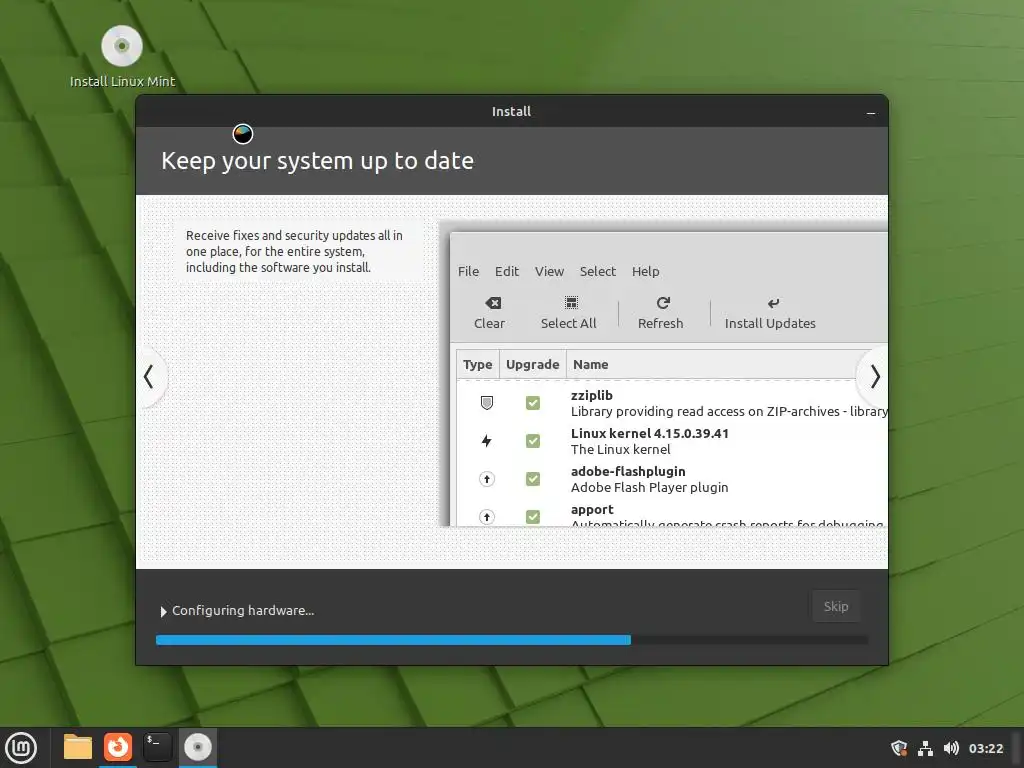1024x768 pixels.
Task: Go to the next slideshow slide
Action: point(875,376)
